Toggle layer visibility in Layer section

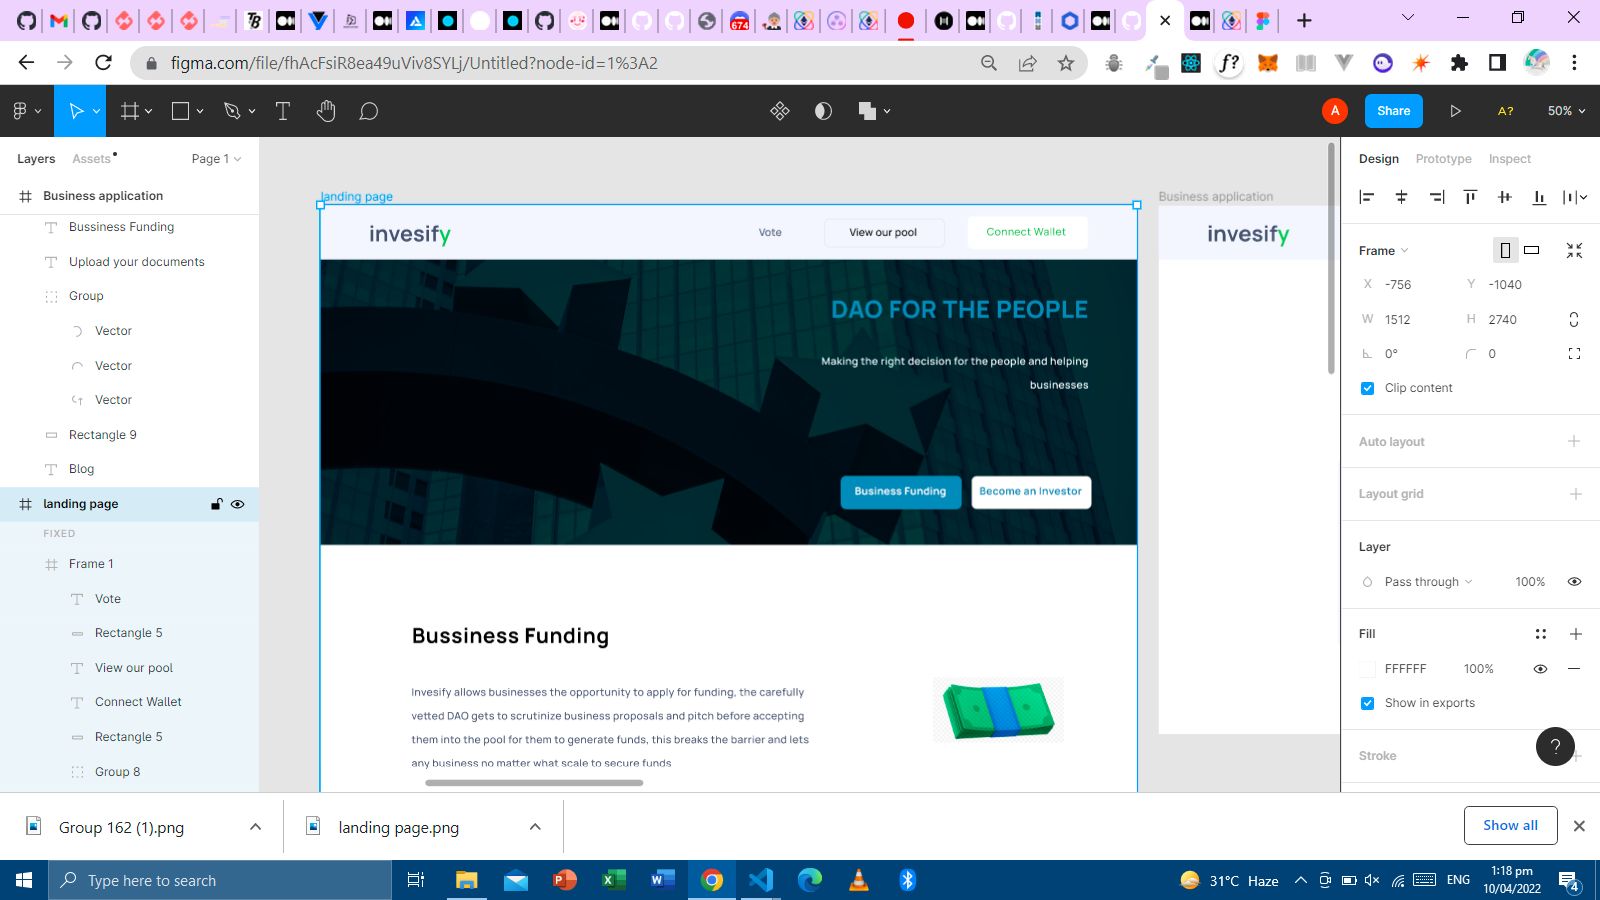coord(1574,582)
